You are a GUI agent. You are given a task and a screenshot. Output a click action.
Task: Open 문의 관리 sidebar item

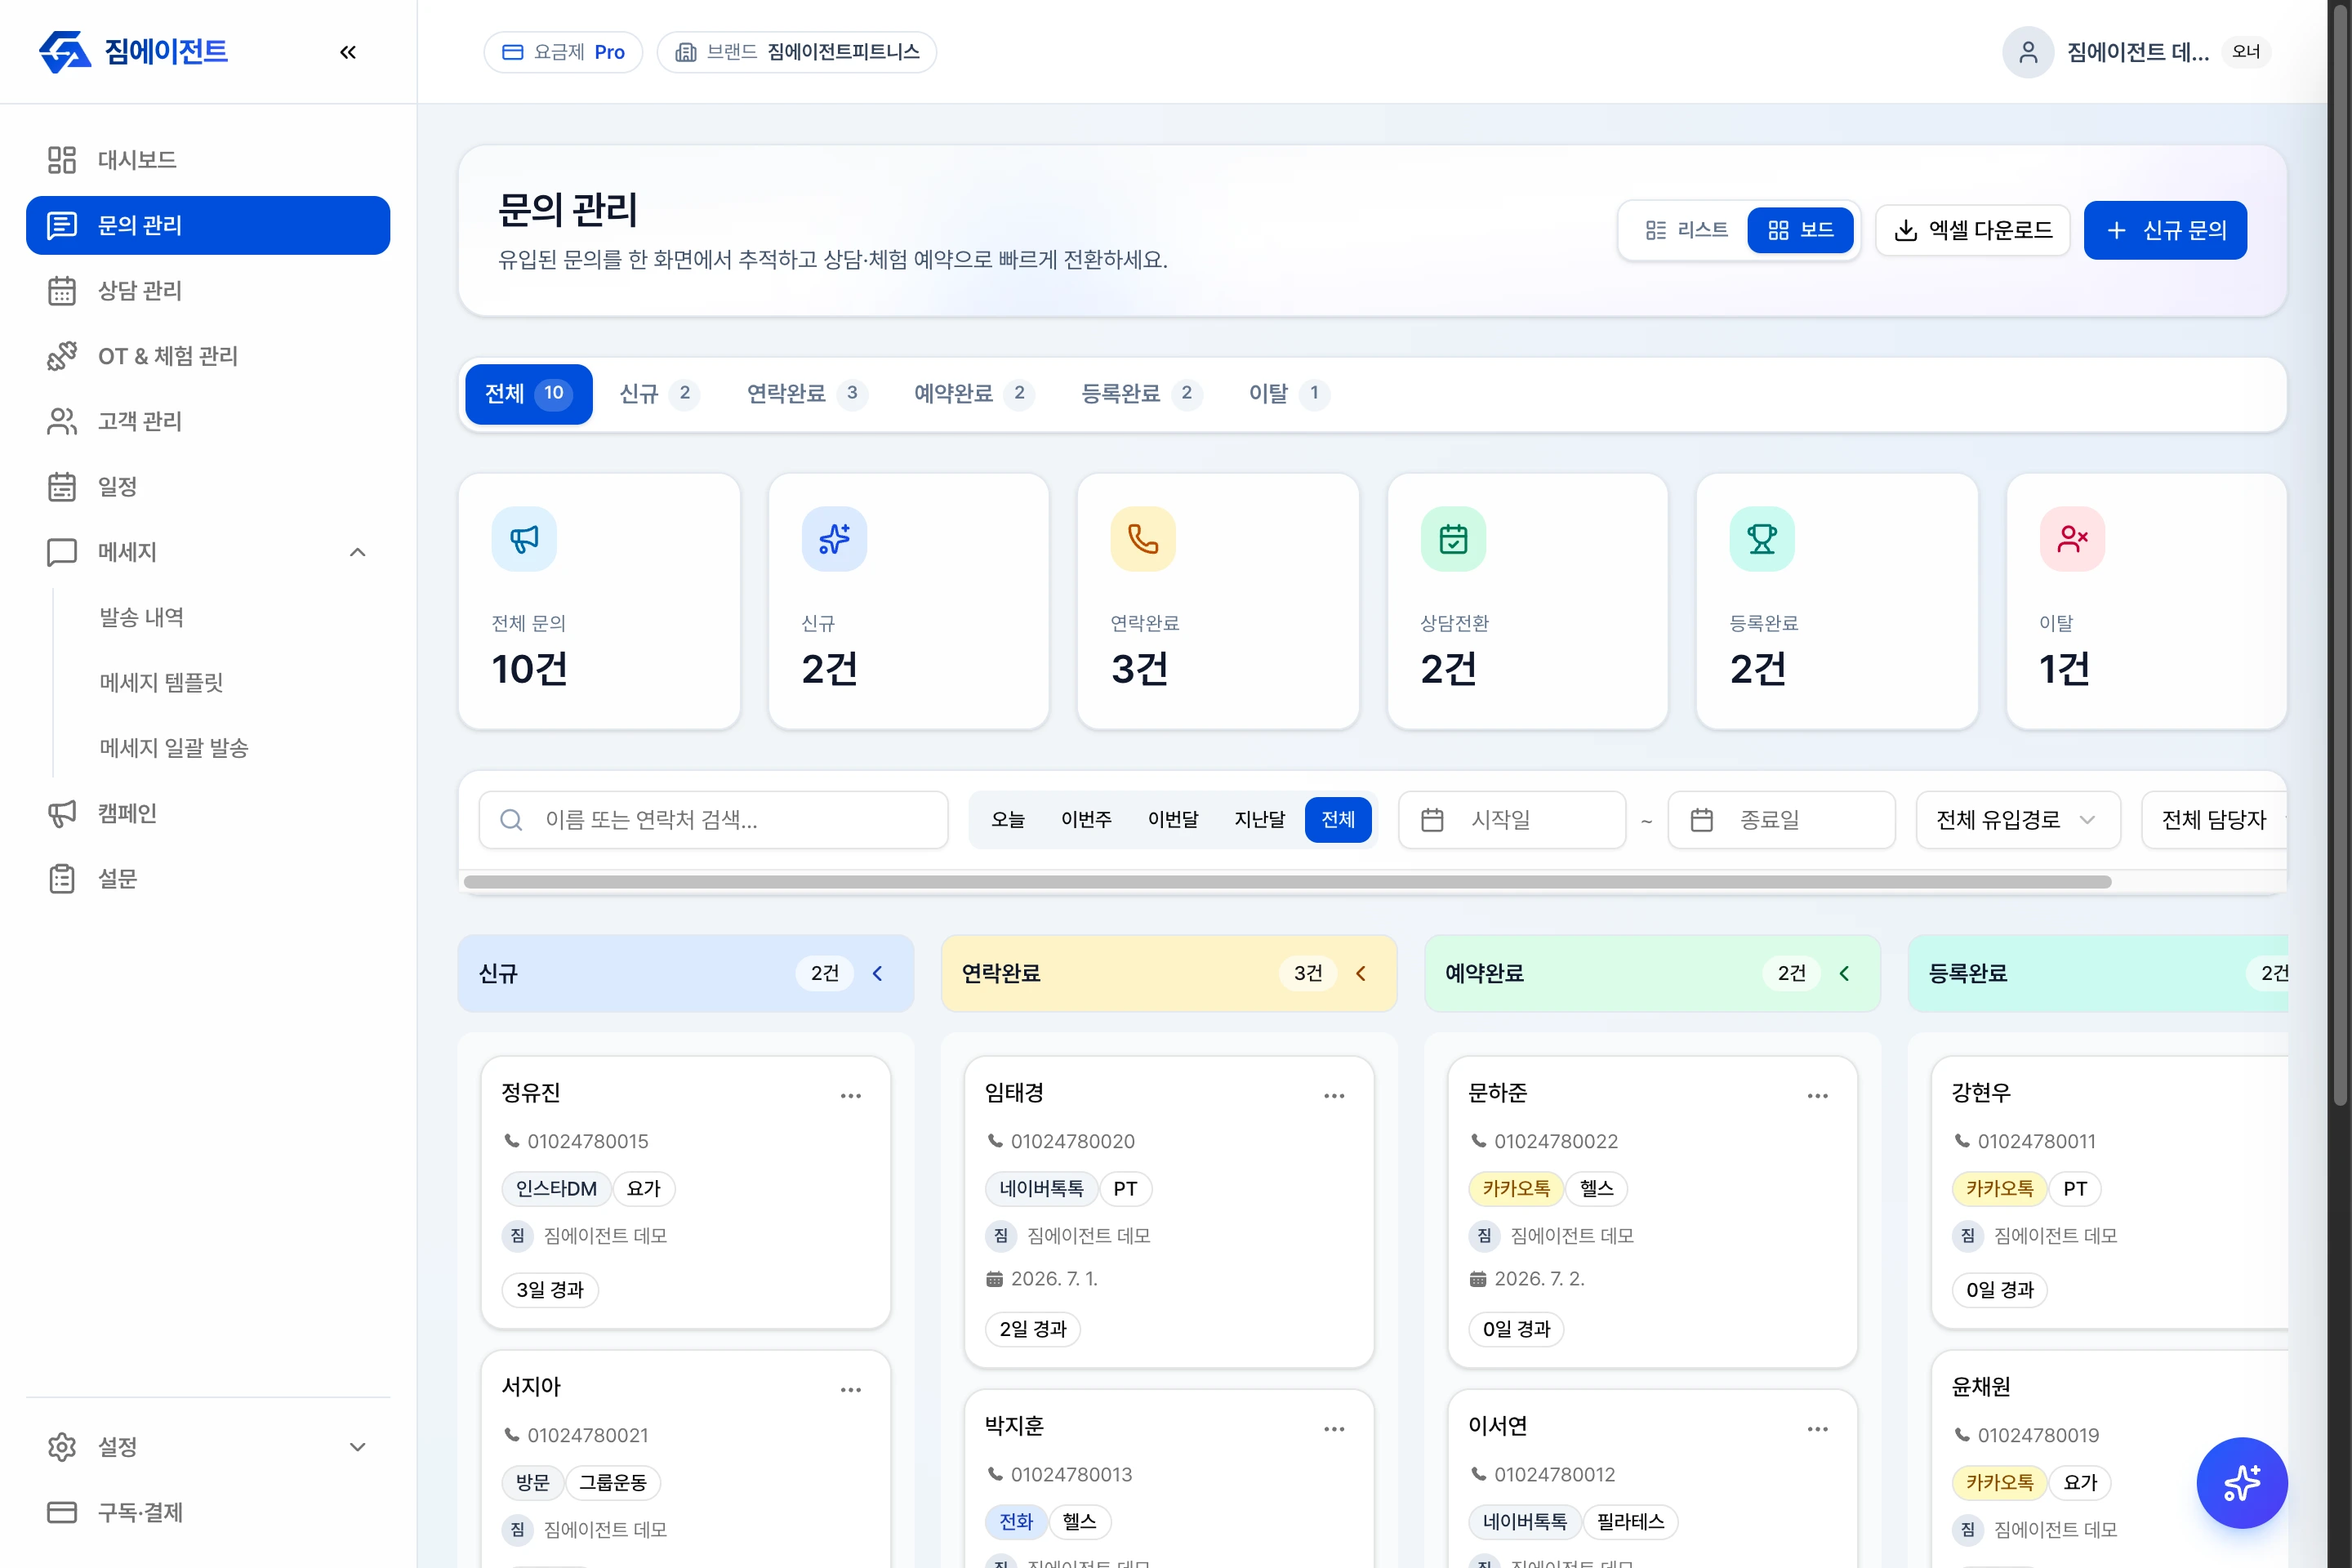(208, 225)
